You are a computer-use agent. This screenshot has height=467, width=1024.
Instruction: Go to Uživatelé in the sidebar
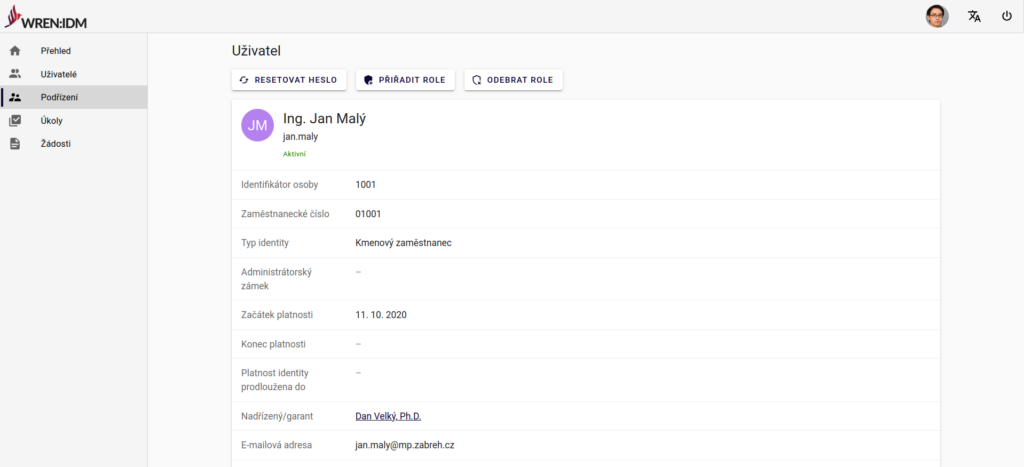coord(59,74)
